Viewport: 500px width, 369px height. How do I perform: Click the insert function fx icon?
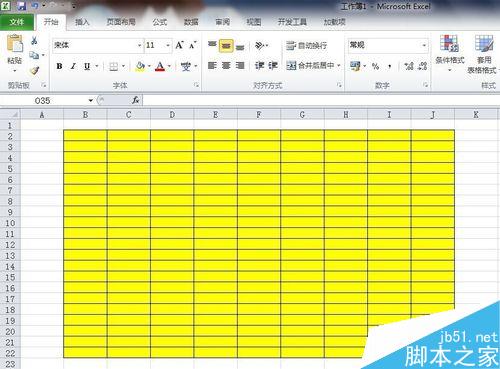[135, 100]
